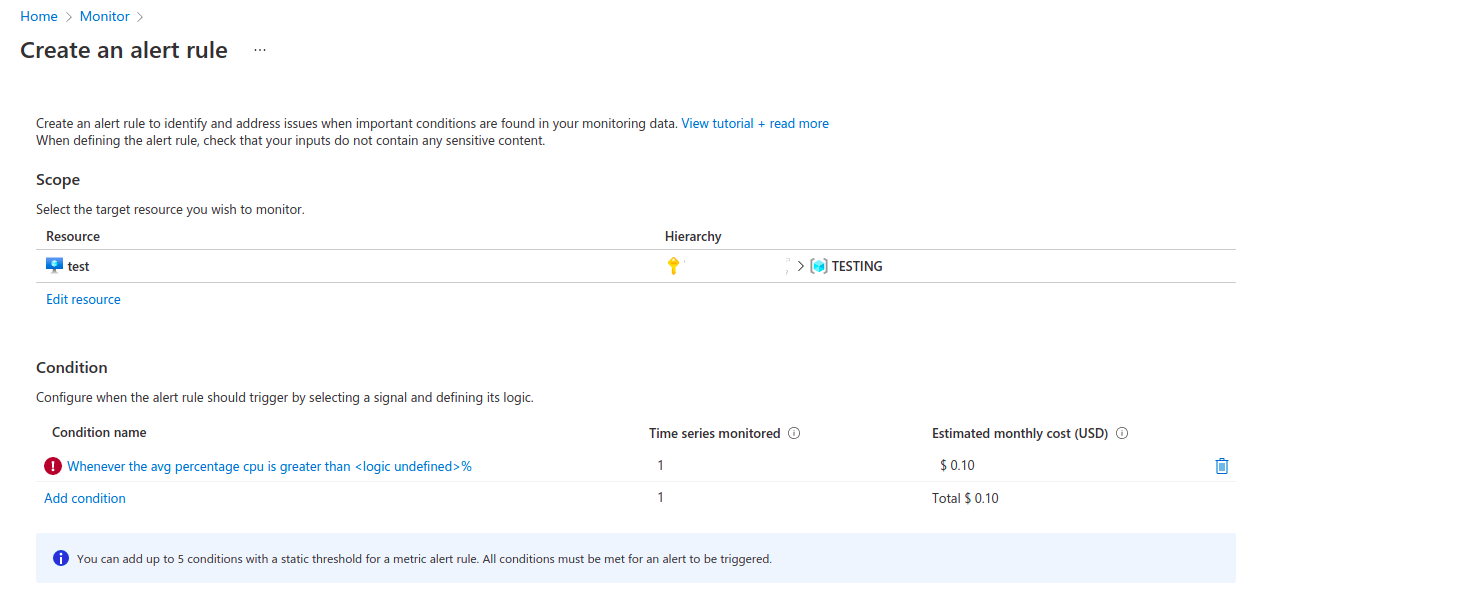Click the yellow subscription key icon
This screenshot has width=1480, height=604.
(674, 266)
